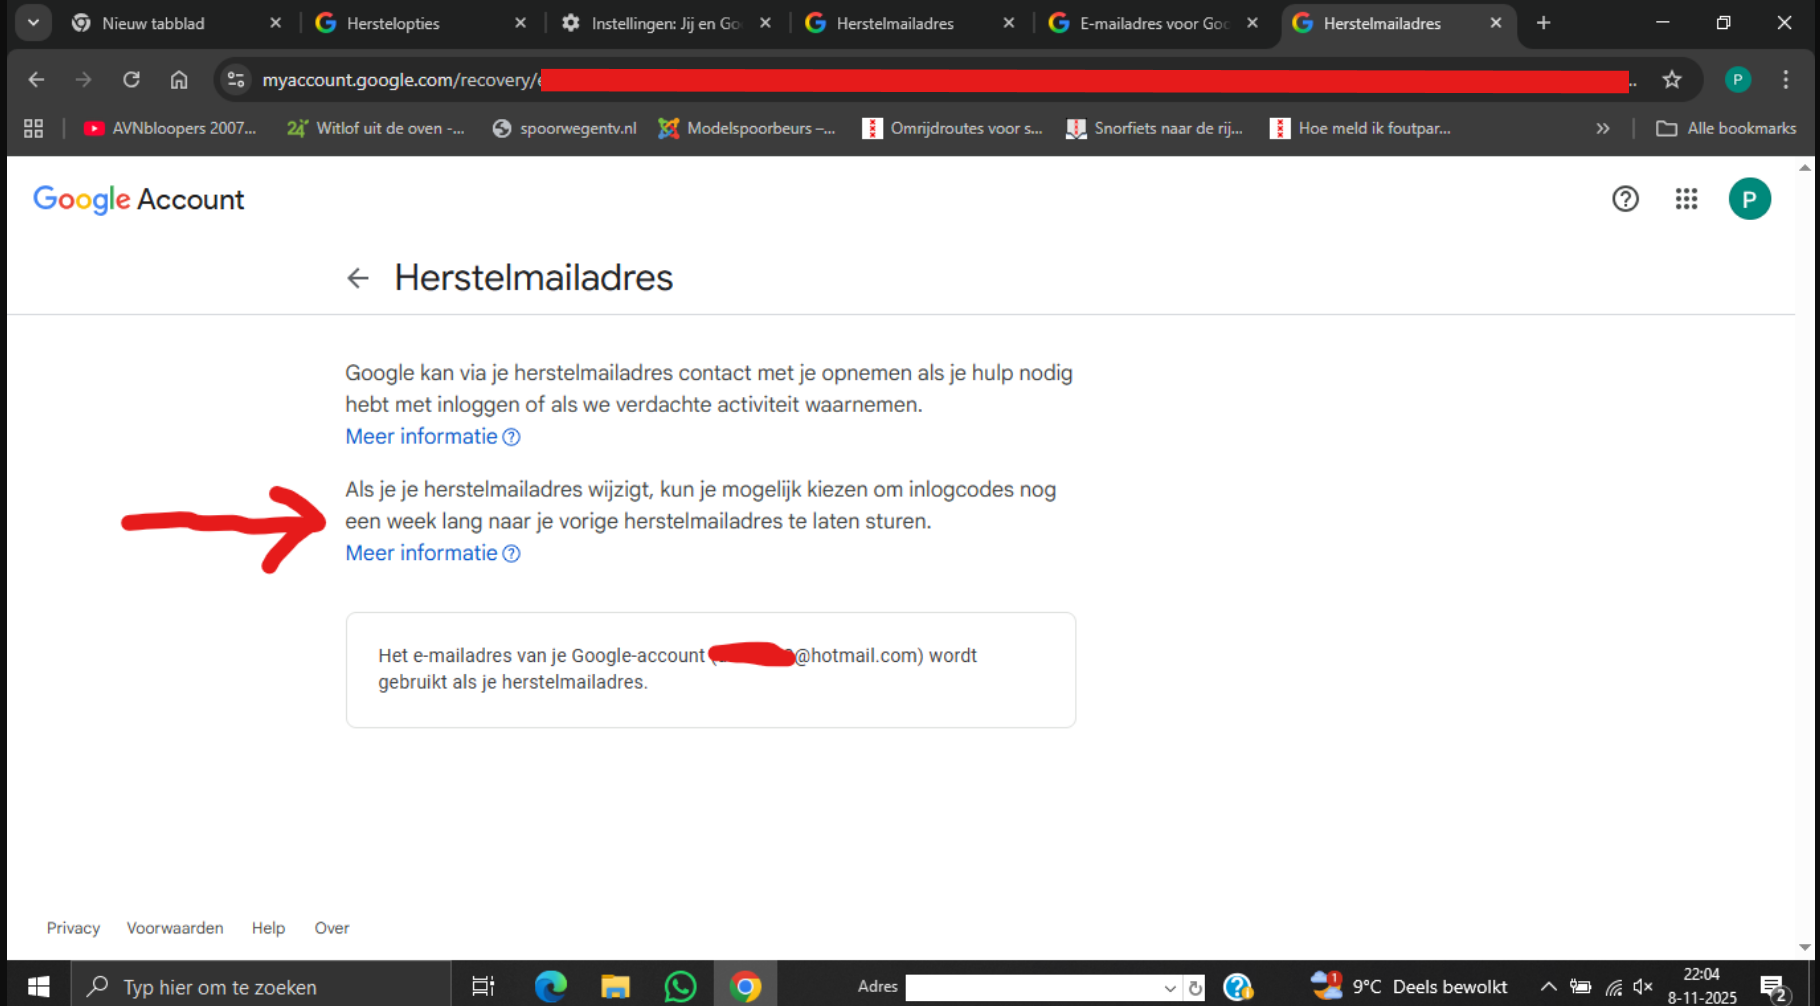Open the taskbar Adres dropdown arrow

click(x=1170, y=988)
